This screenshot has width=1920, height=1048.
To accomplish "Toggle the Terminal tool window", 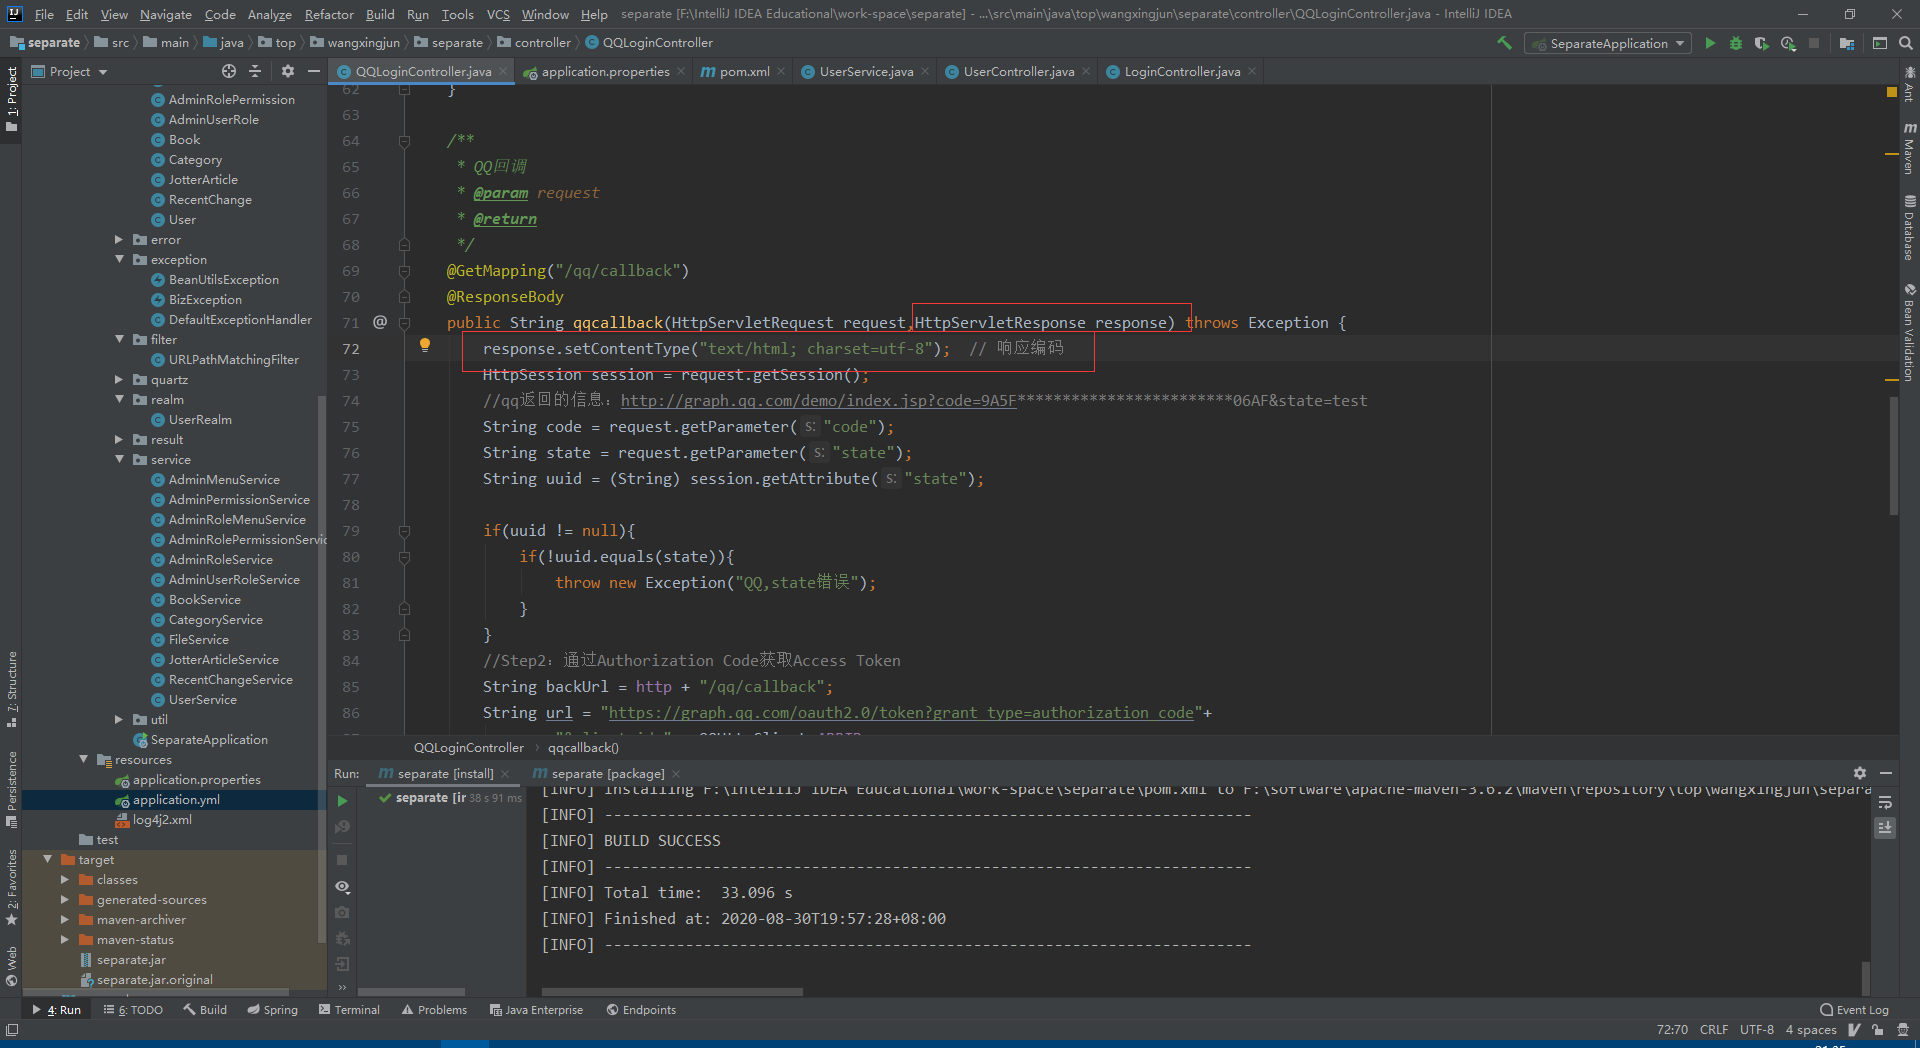I will (x=349, y=1010).
